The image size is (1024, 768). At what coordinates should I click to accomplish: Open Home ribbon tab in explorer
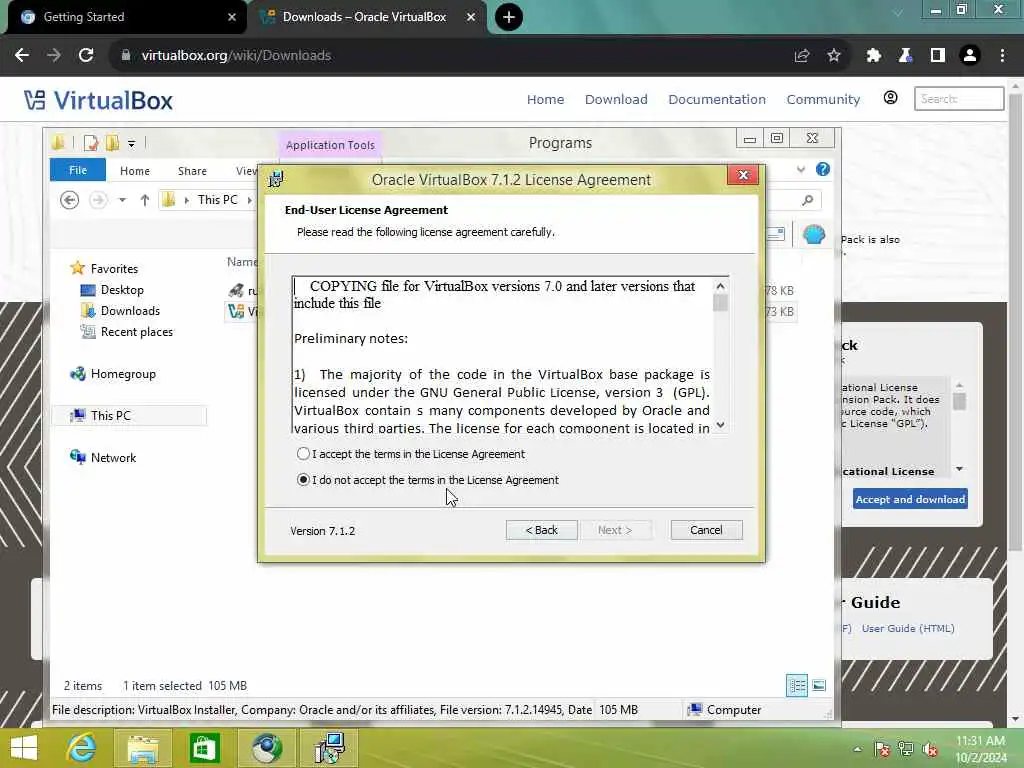pyautogui.click(x=135, y=171)
